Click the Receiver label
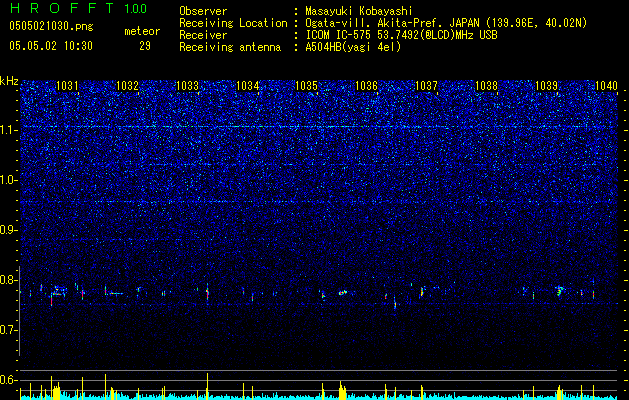629x400 pixels. click(x=203, y=35)
